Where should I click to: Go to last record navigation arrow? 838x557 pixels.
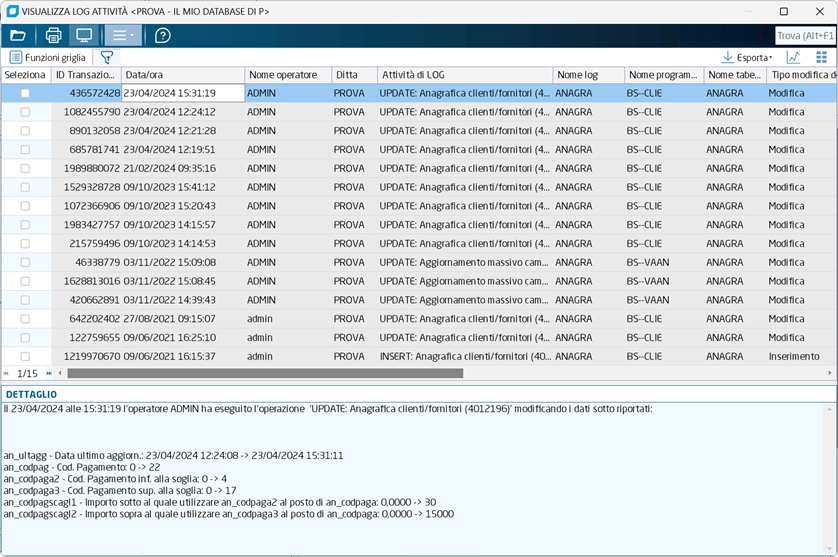point(49,373)
